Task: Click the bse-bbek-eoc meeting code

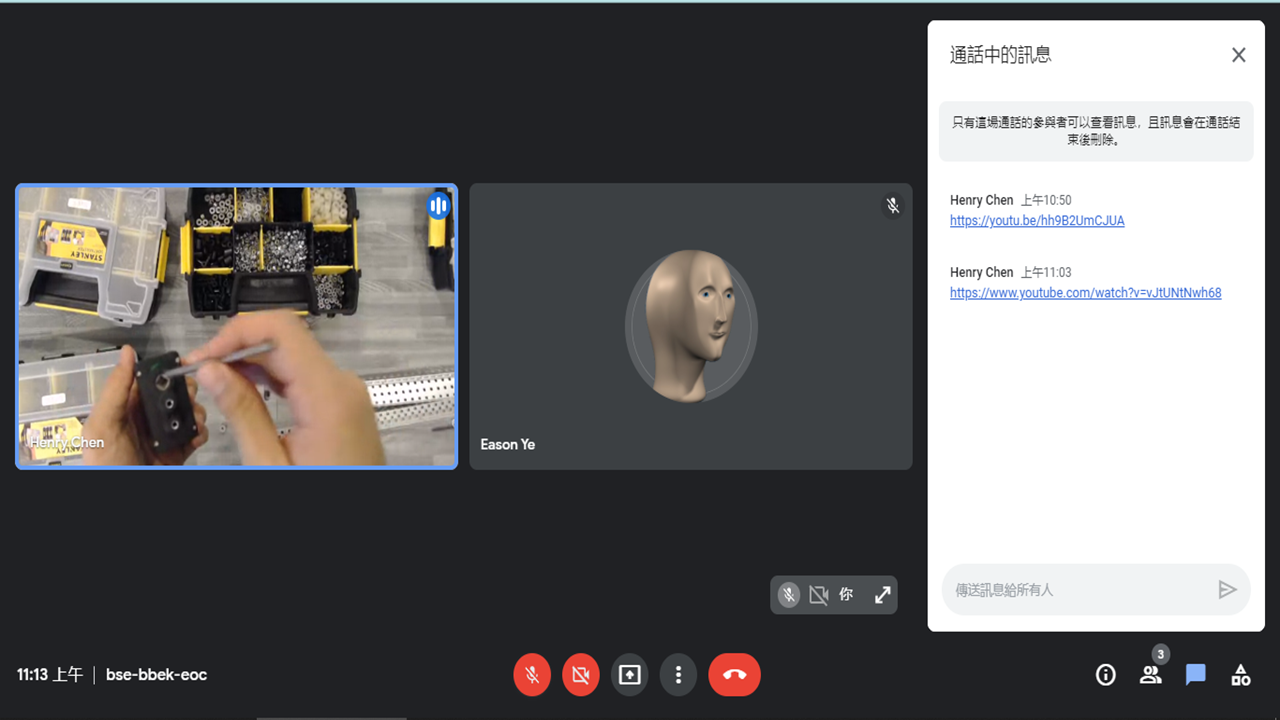Action: tap(156, 675)
